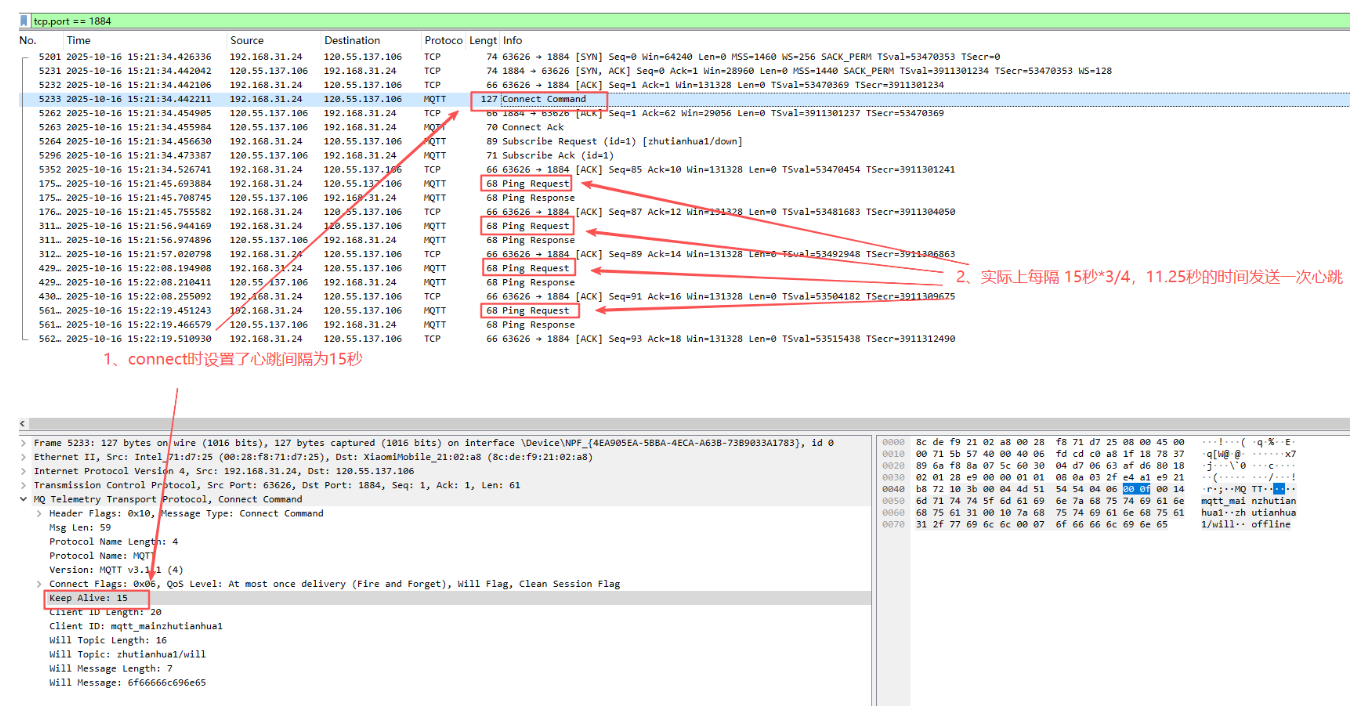Click the tcp.port == 1884 filter field
This screenshot has width=1357, height=710.
coord(690,20)
